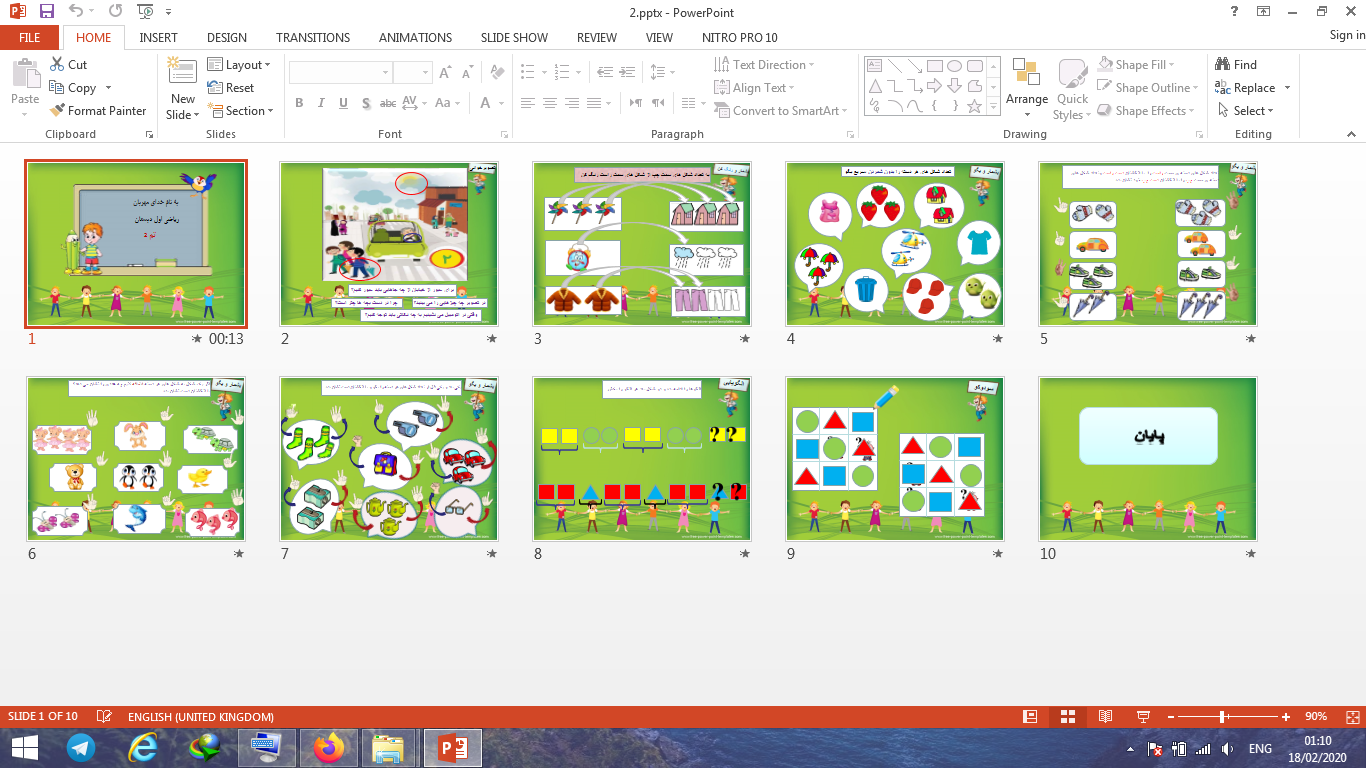Image resolution: width=1366 pixels, height=768 pixels.
Task: Switch to Reading View in status bar
Action: click(x=1105, y=717)
